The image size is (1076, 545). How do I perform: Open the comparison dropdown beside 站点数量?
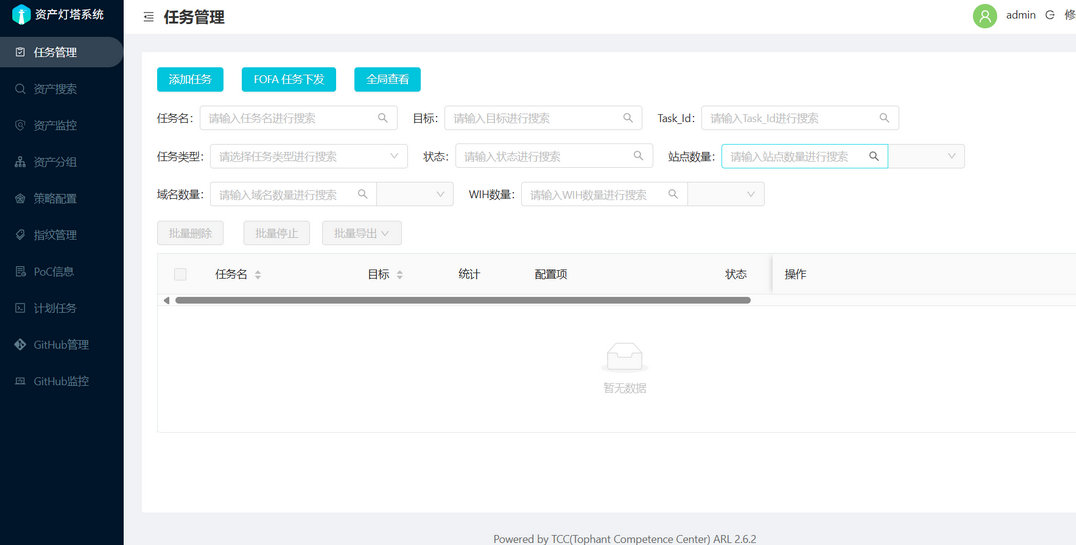926,156
